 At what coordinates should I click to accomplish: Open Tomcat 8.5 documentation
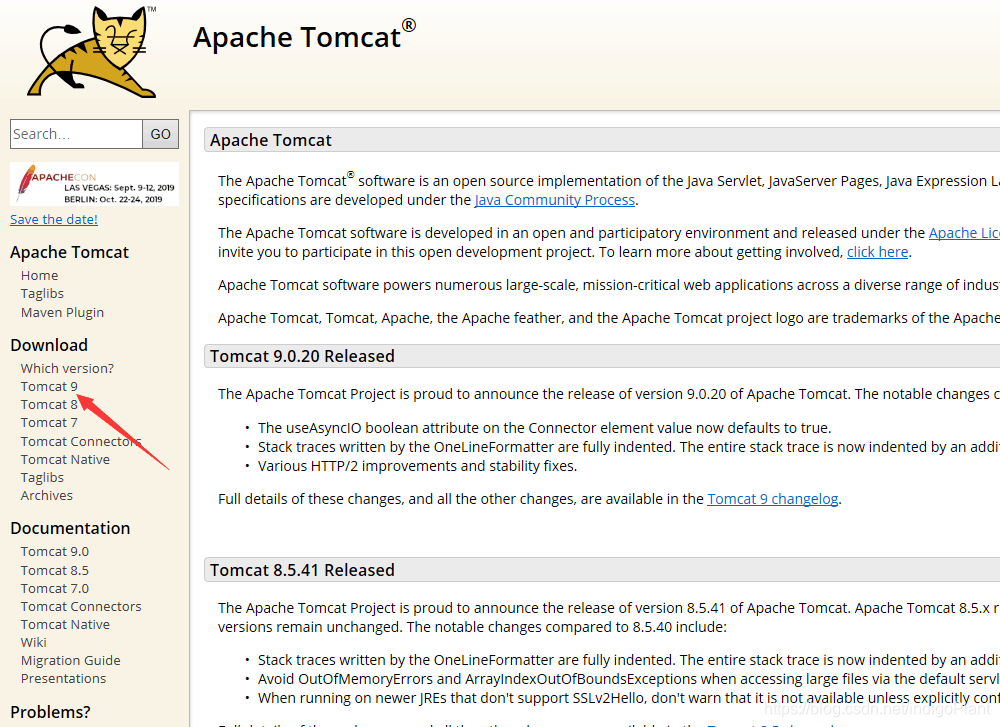(55, 570)
